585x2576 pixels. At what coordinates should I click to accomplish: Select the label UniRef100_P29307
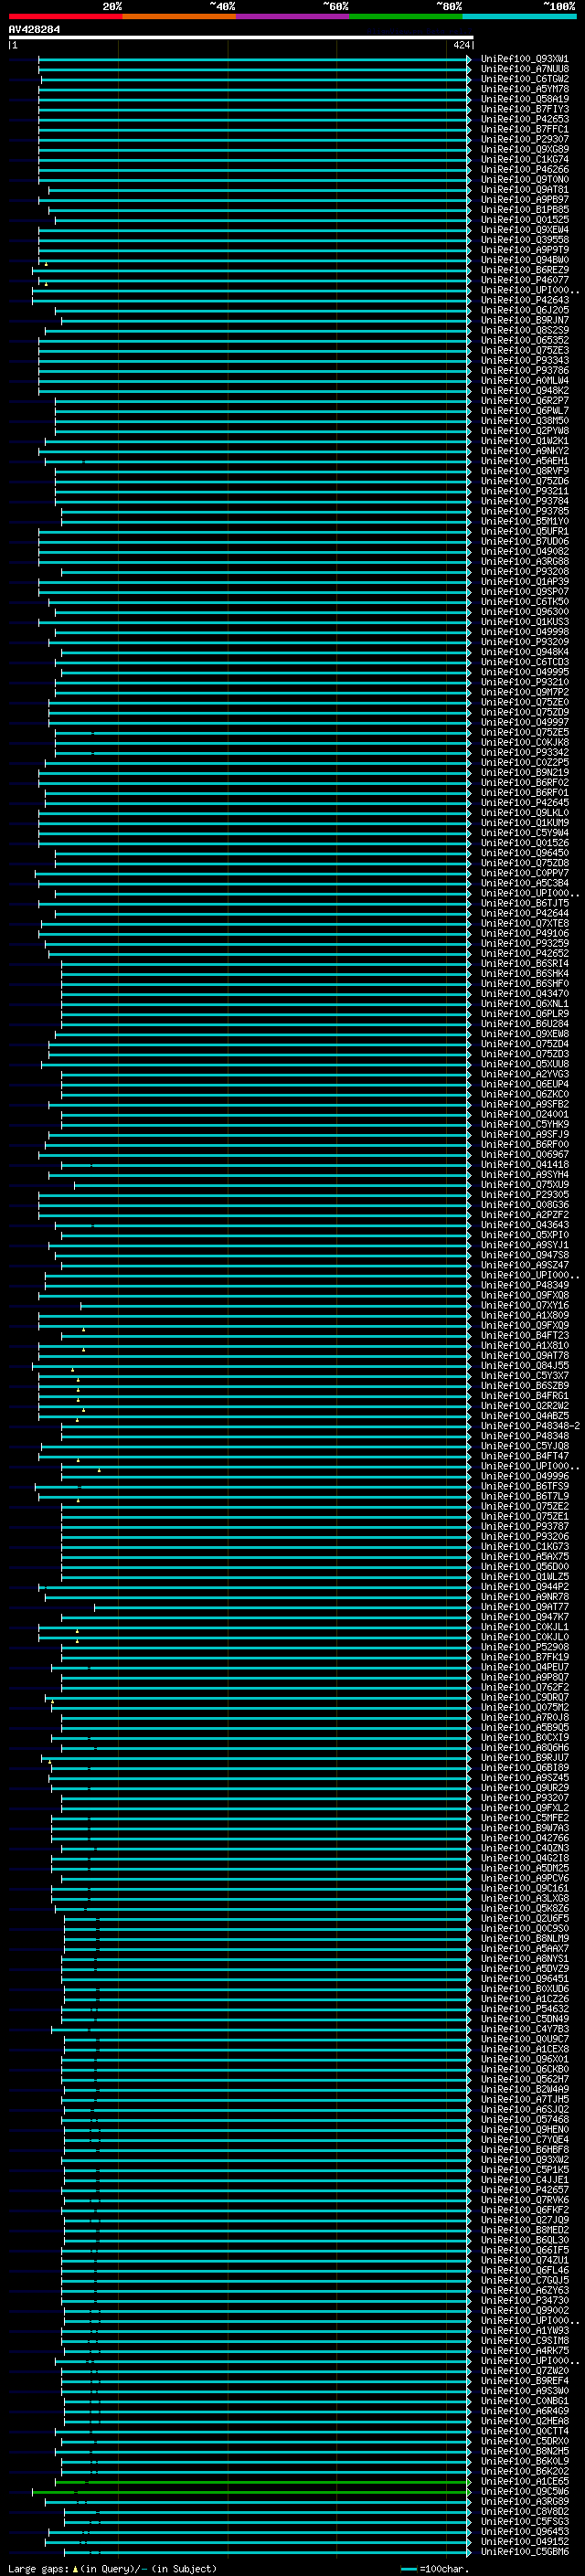coord(525,139)
